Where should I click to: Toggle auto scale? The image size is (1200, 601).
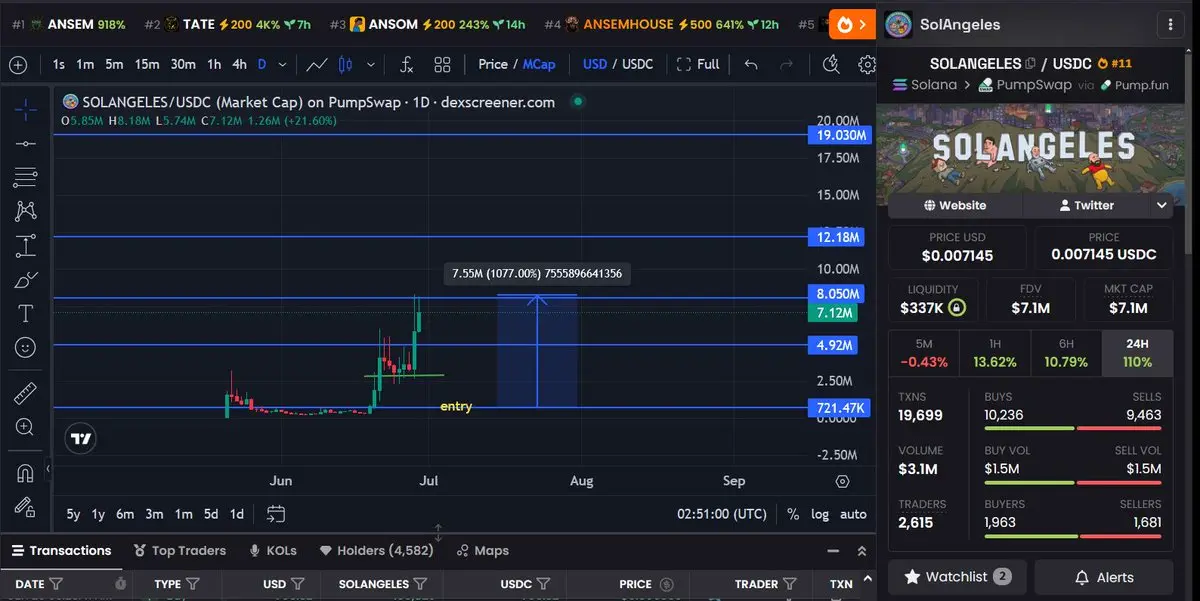[853, 514]
